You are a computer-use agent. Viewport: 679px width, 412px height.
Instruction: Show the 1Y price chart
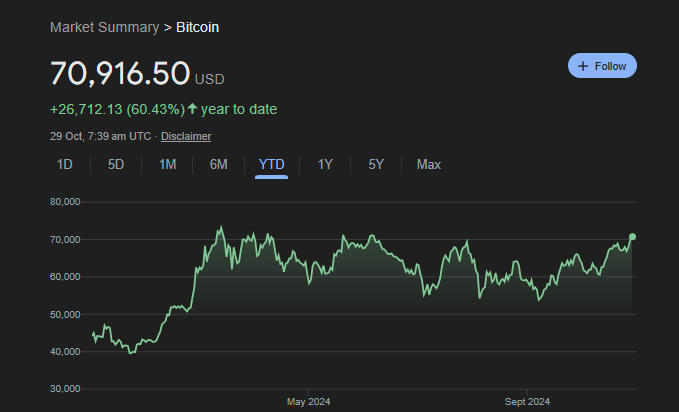325,165
